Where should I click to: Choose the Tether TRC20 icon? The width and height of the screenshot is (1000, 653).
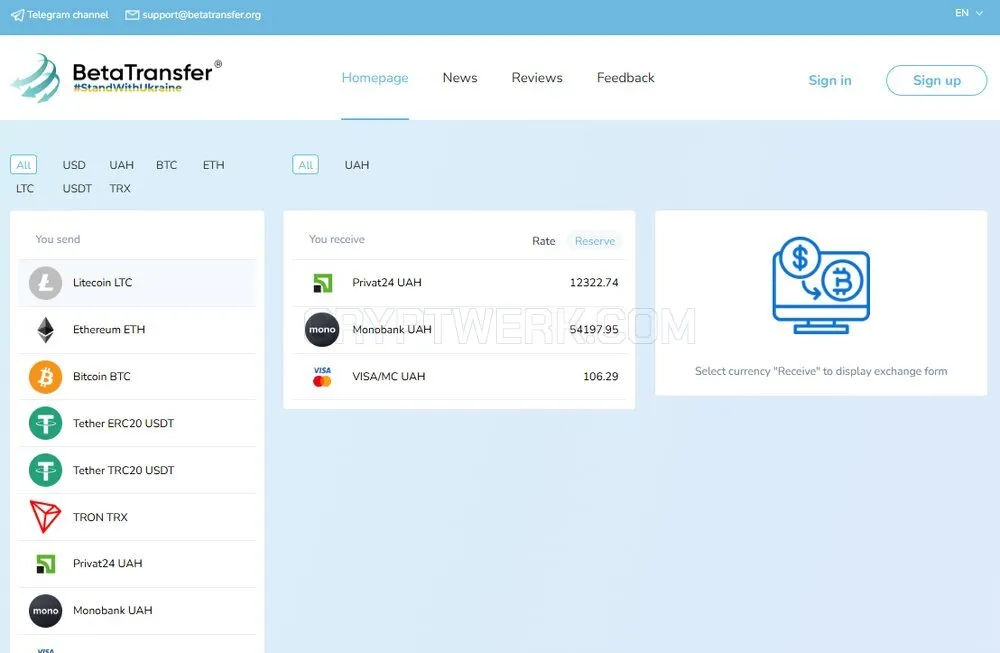[x=45, y=470]
